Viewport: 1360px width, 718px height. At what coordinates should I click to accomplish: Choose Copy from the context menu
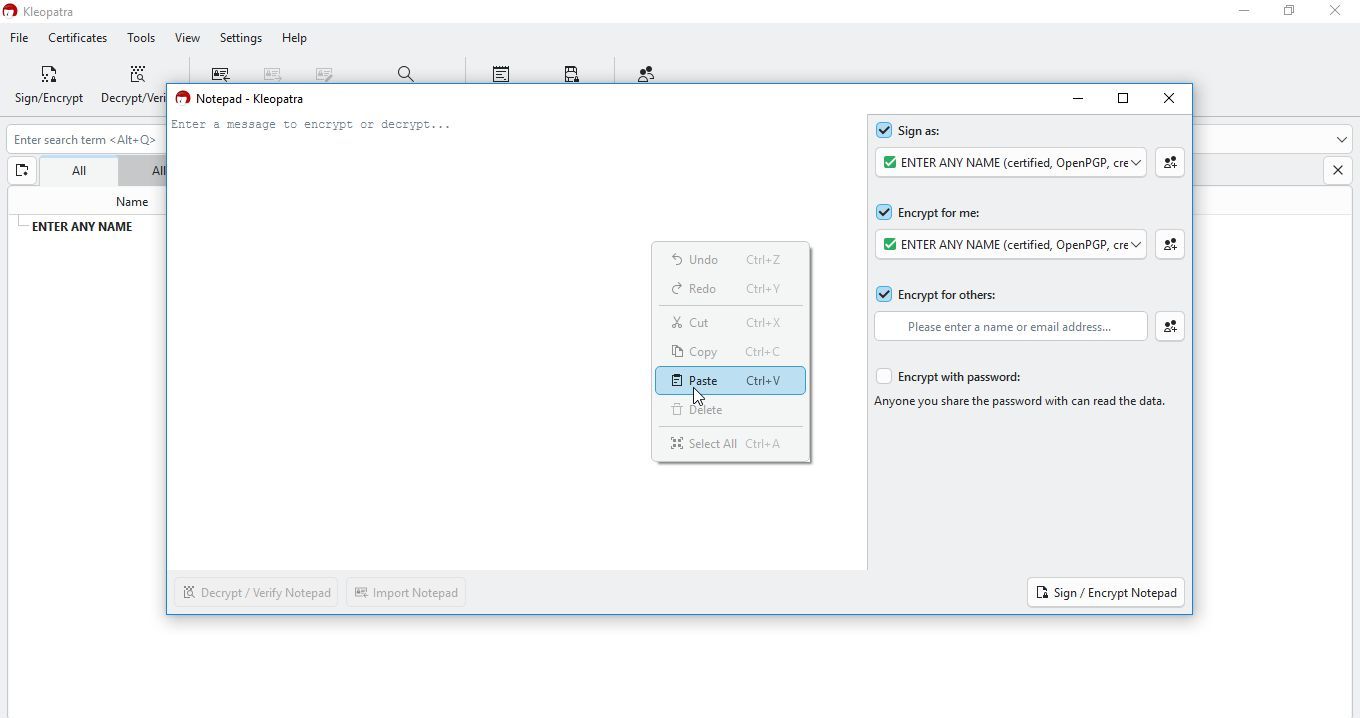(731, 352)
